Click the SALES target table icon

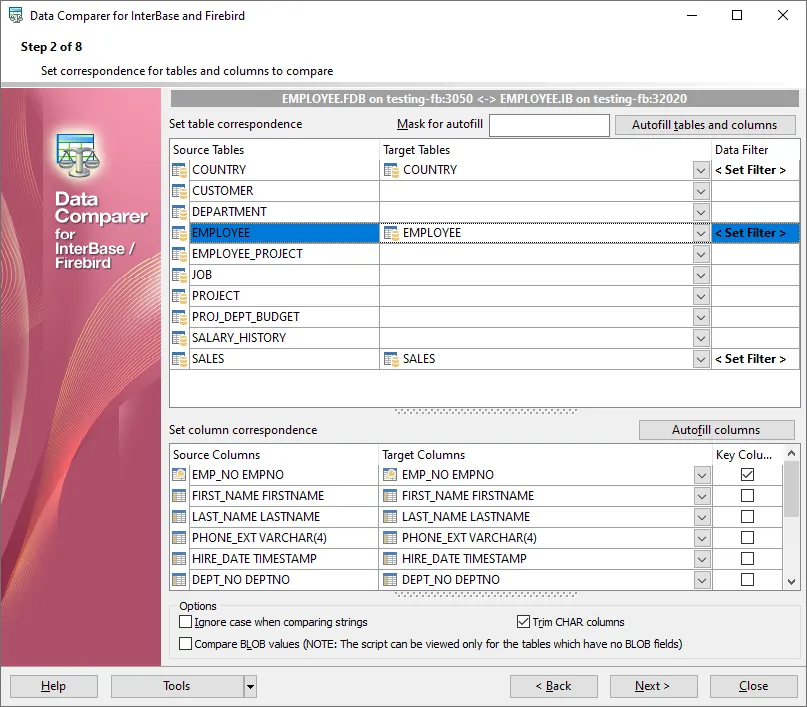point(391,359)
